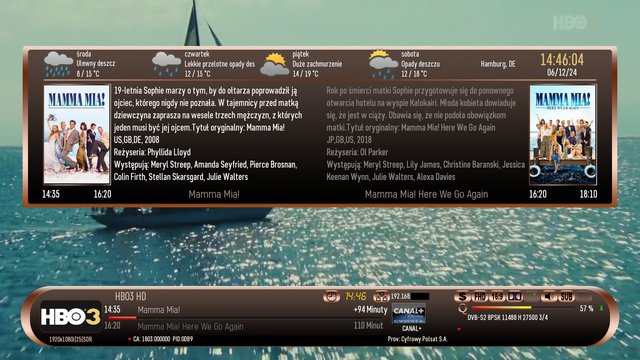Click the DVB-S2 8PSK 11488 transponder info
The height and width of the screenshot is (360, 640).
coord(508,318)
